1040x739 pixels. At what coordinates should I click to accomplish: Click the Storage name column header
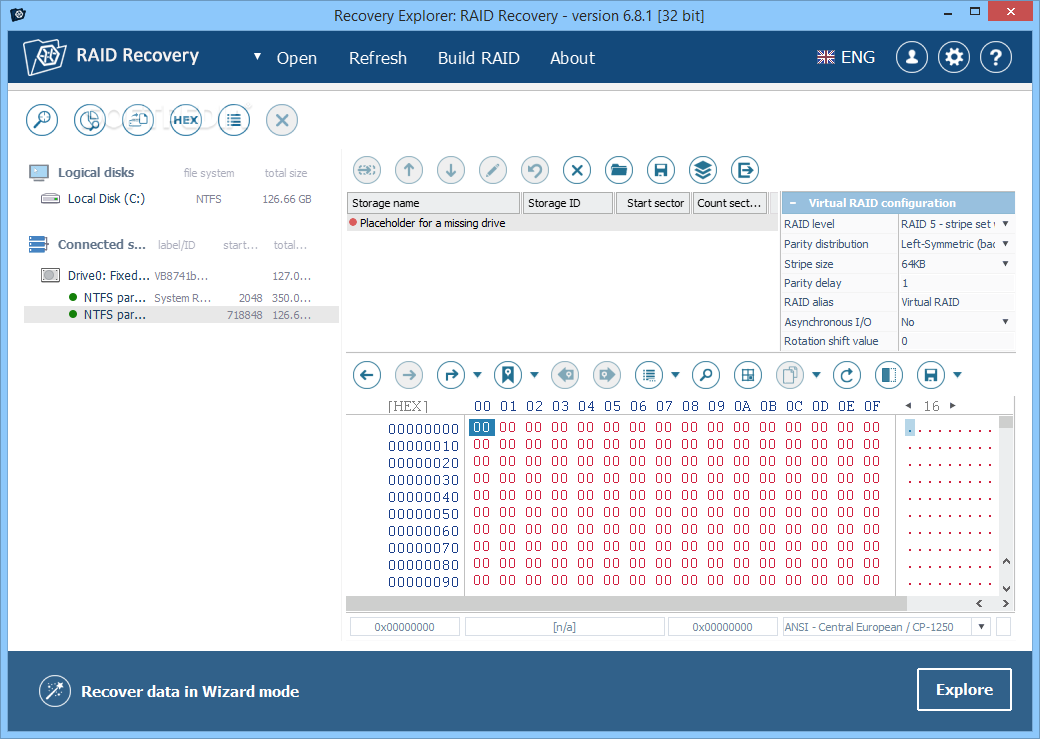coord(433,203)
